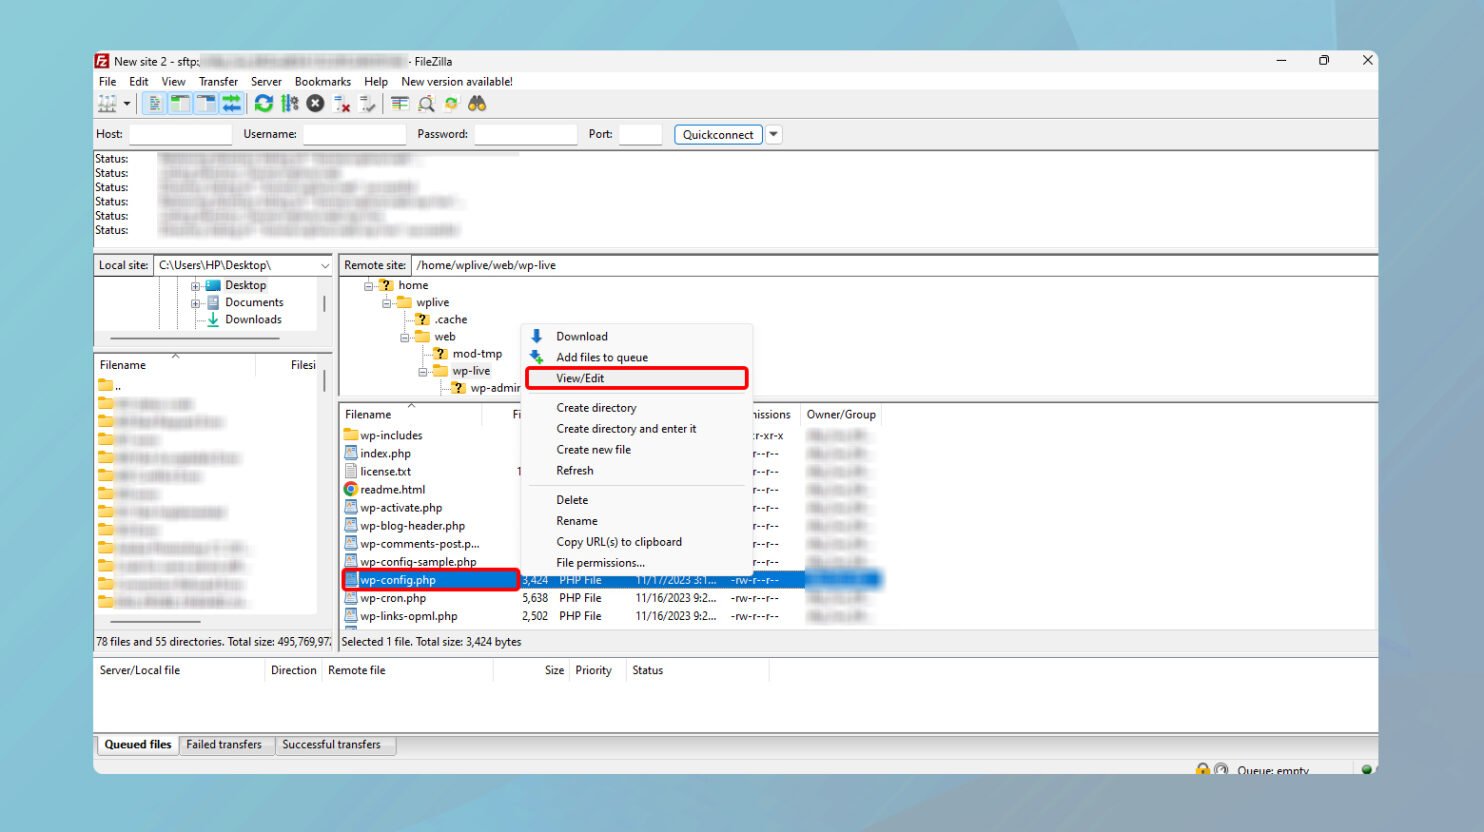1484x832 pixels.
Task: Open the Site Manager
Action: point(107,102)
